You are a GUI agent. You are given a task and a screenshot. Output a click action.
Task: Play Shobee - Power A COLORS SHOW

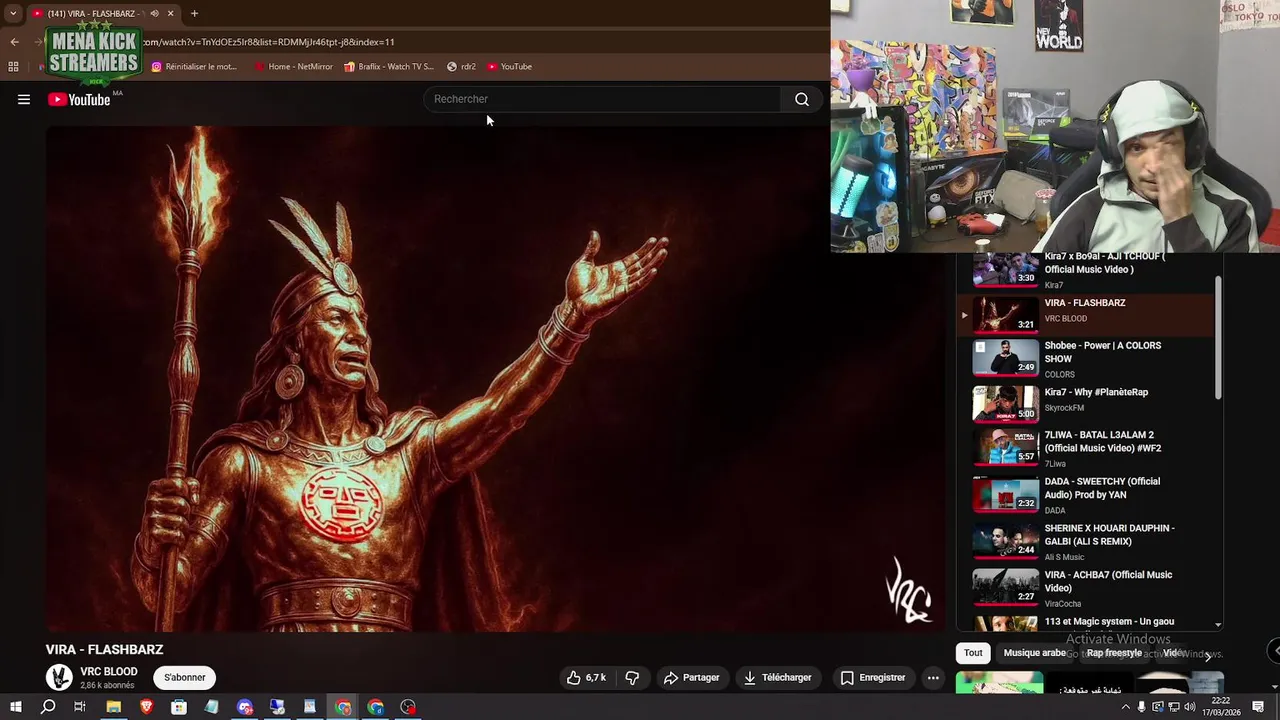point(1086,359)
